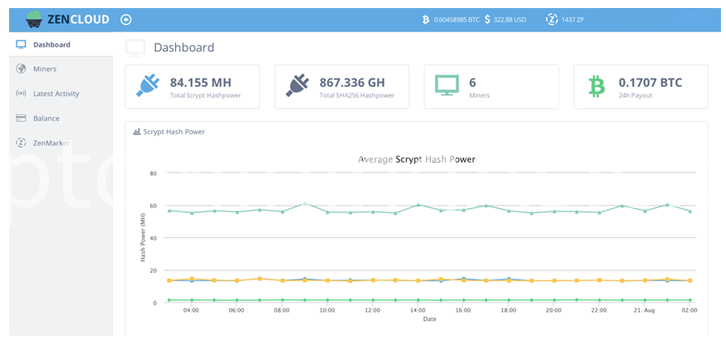The height and width of the screenshot is (362, 726).
Task: Click the 1437 ZP points value
Action: coord(569,20)
